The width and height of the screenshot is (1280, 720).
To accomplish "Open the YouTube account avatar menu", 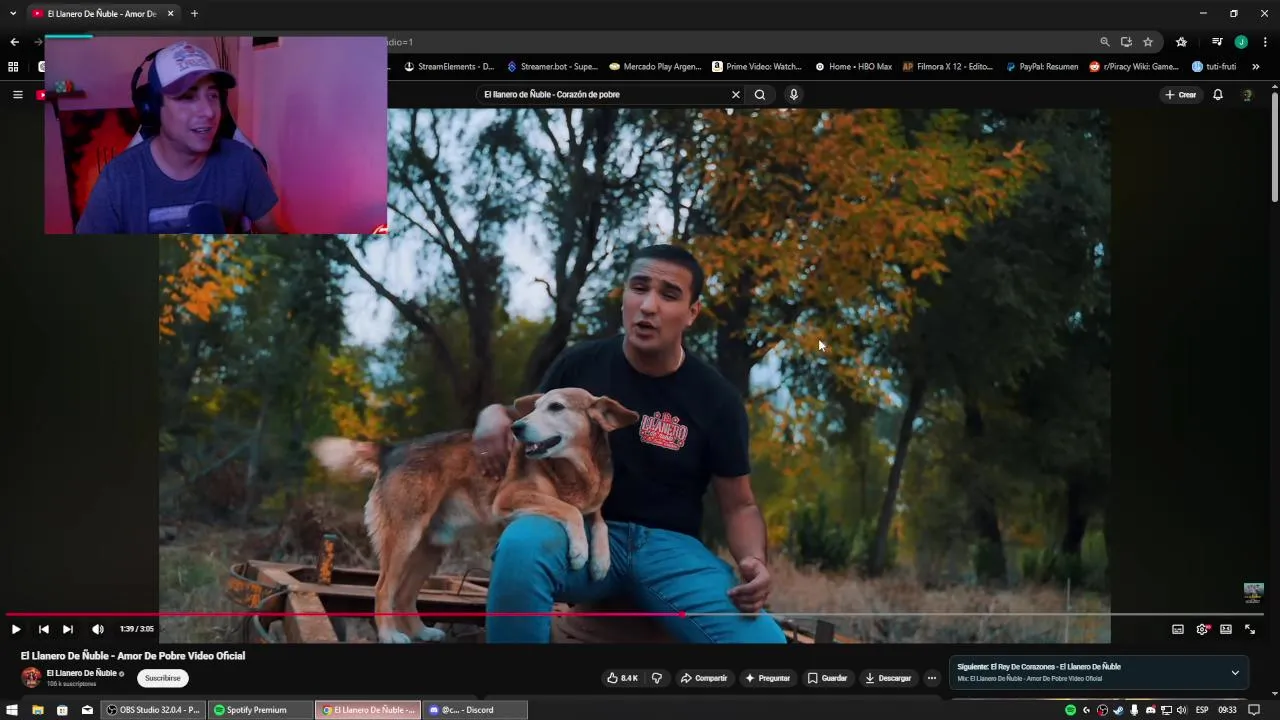I will (1247, 95).
